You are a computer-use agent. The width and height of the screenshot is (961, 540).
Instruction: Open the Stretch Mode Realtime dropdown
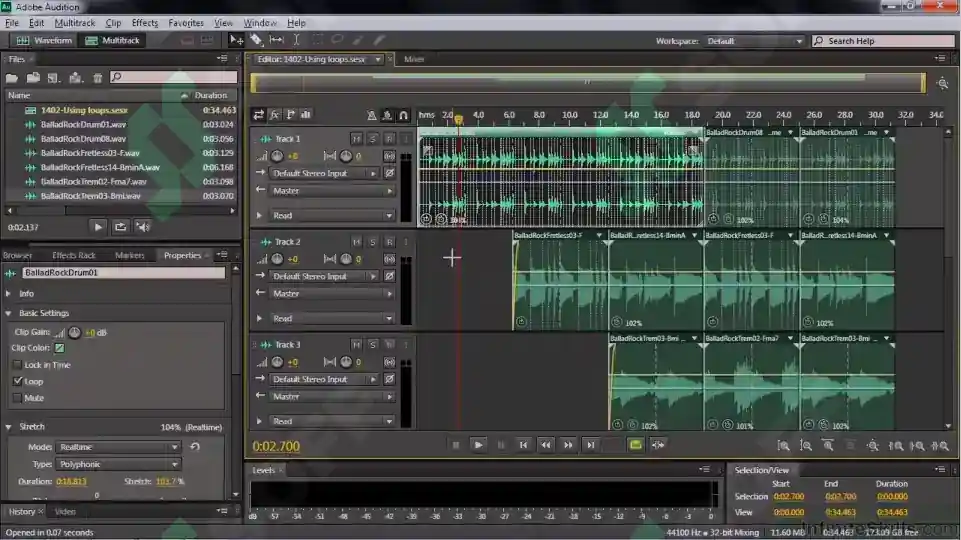119,447
